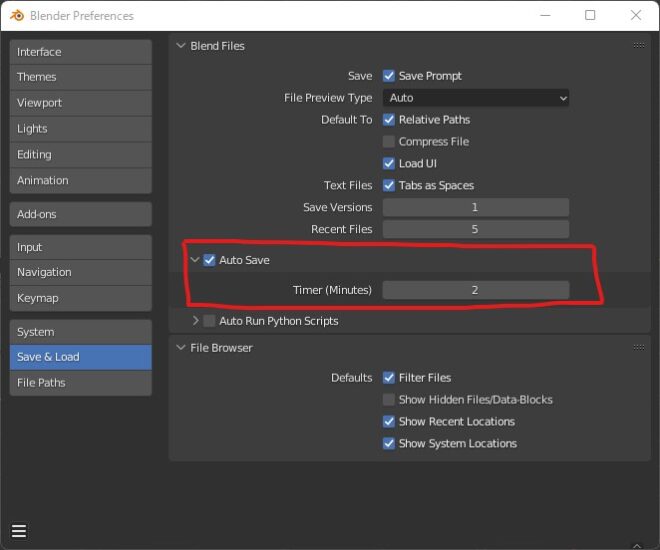Click Blend Files panel drag-handle dots
This screenshot has width=660, height=550.
(639, 46)
